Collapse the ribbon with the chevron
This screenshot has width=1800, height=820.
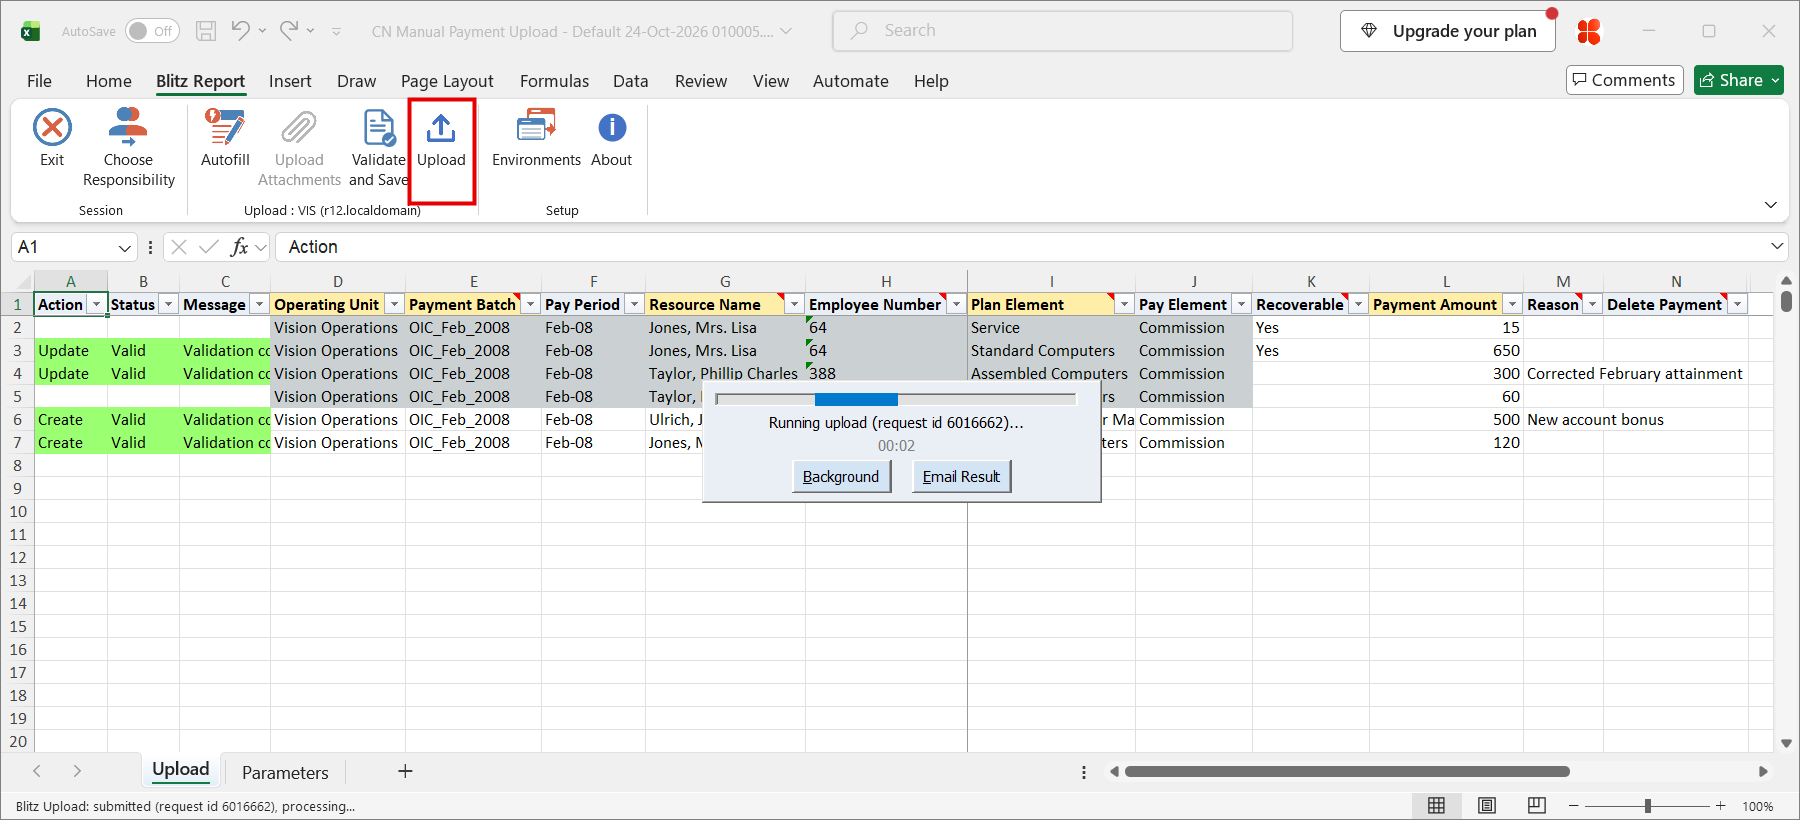(1771, 205)
